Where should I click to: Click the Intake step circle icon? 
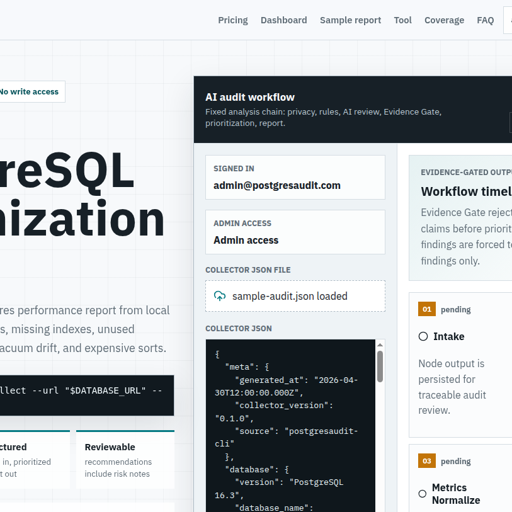(x=423, y=336)
